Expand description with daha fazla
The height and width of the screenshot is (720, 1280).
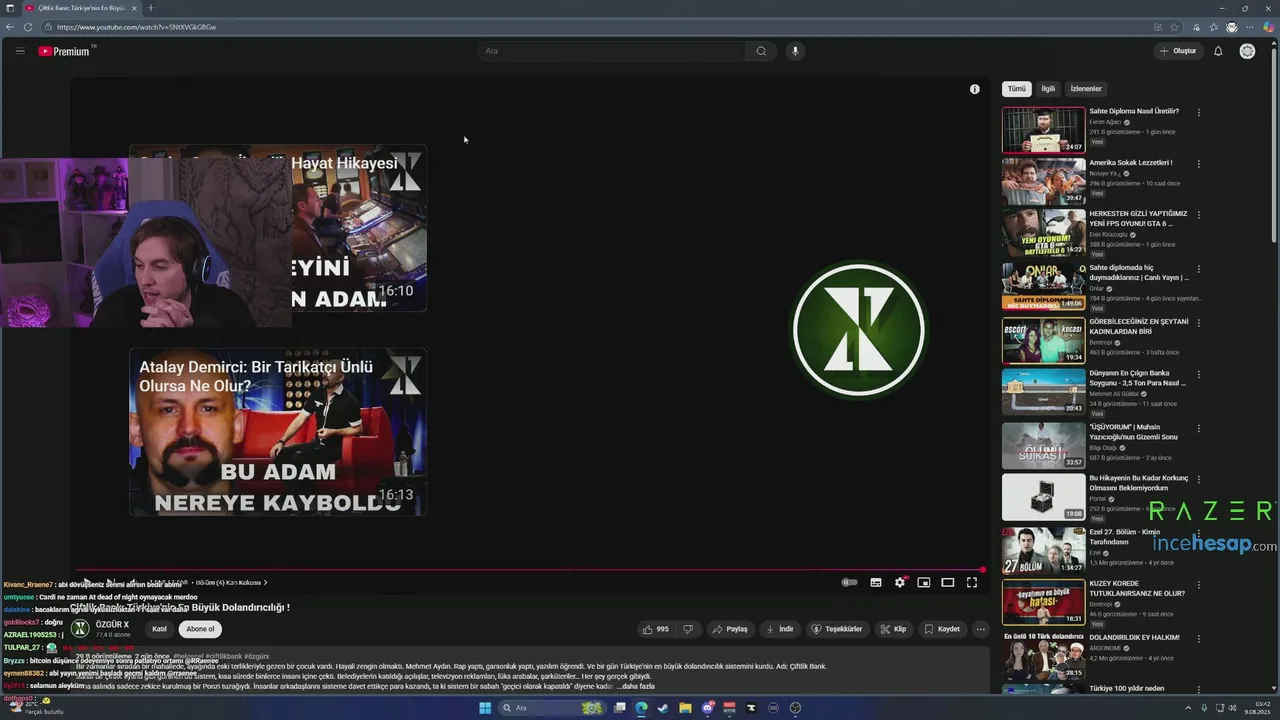click(637, 686)
